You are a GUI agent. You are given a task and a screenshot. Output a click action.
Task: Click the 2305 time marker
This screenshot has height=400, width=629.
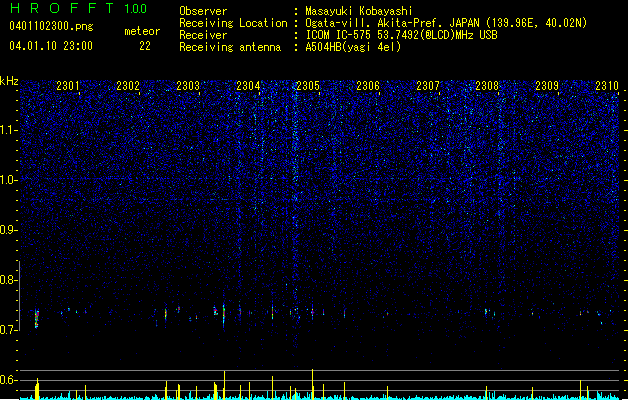pyautogui.click(x=308, y=86)
